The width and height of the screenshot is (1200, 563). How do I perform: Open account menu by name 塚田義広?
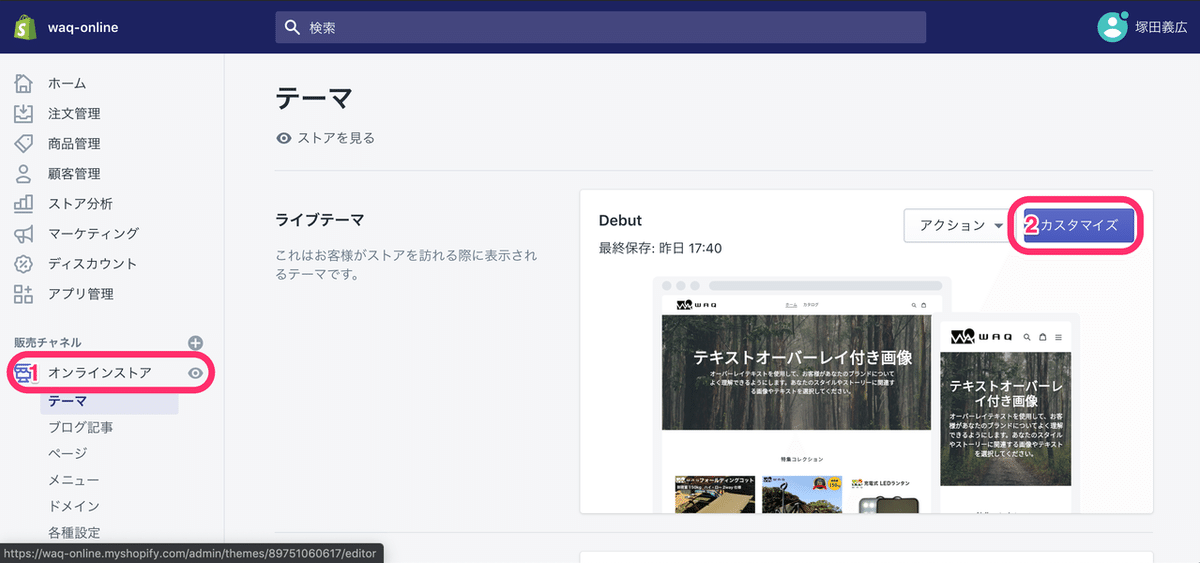pyautogui.click(x=1162, y=27)
